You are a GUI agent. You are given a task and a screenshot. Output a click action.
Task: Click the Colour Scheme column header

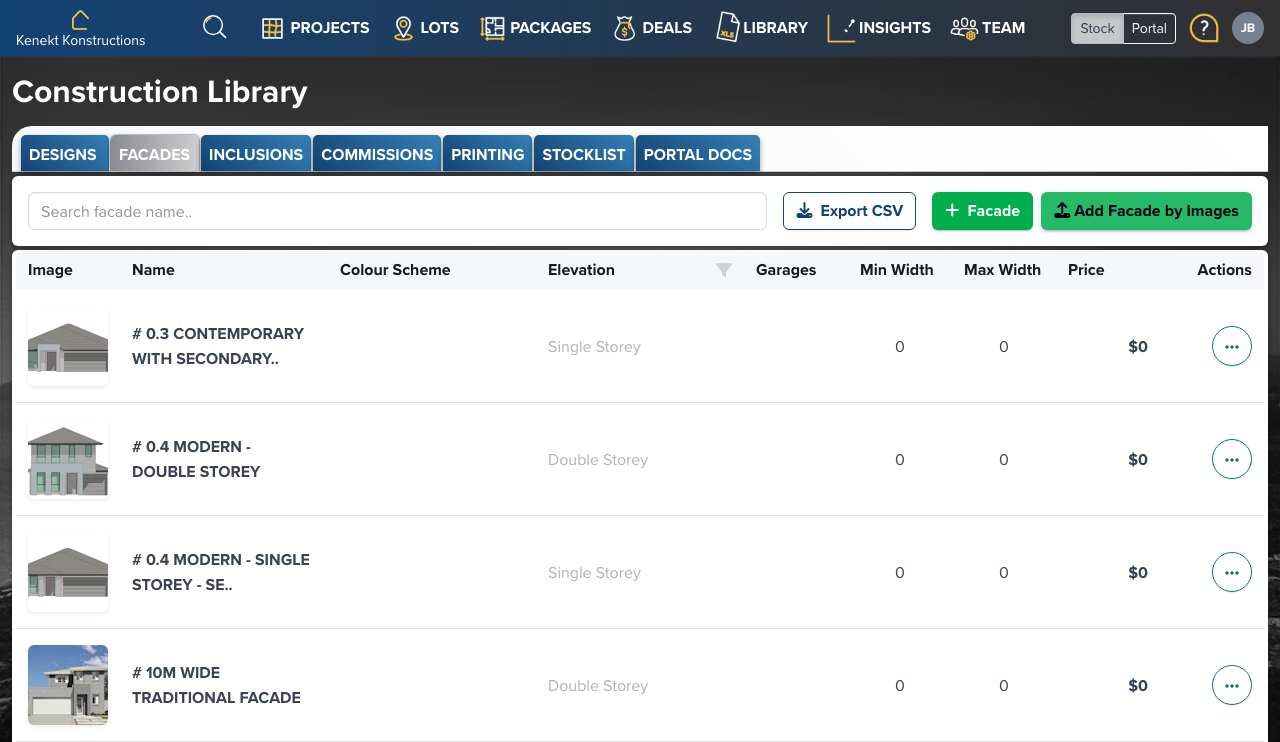[395, 270]
